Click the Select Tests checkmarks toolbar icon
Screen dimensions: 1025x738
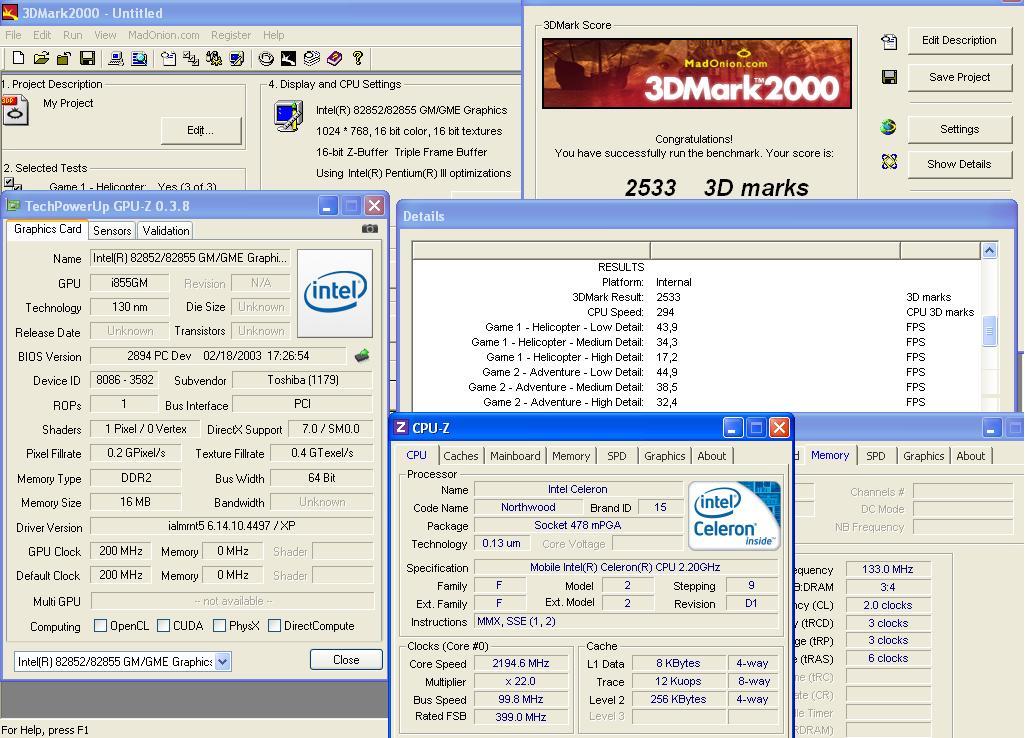(191, 58)
